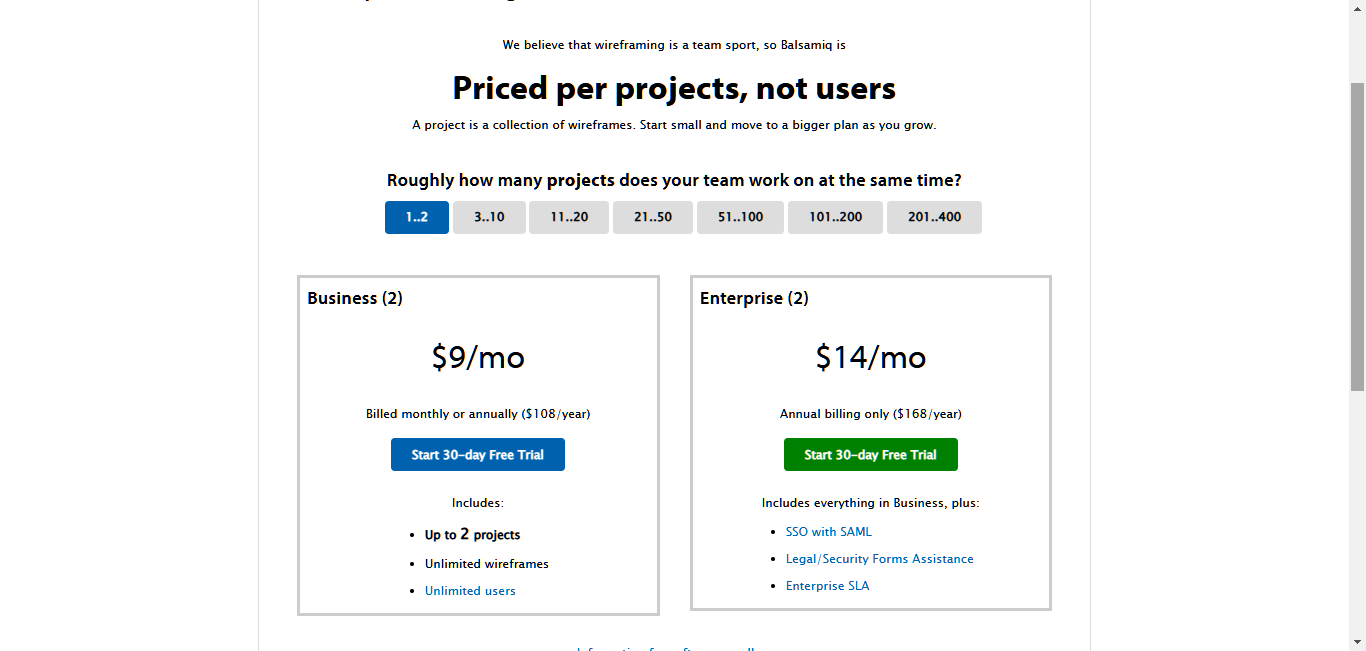Choose the 11..20 projects range
The width and height of the screenshot is (1366, 651).
pos(569,218)
